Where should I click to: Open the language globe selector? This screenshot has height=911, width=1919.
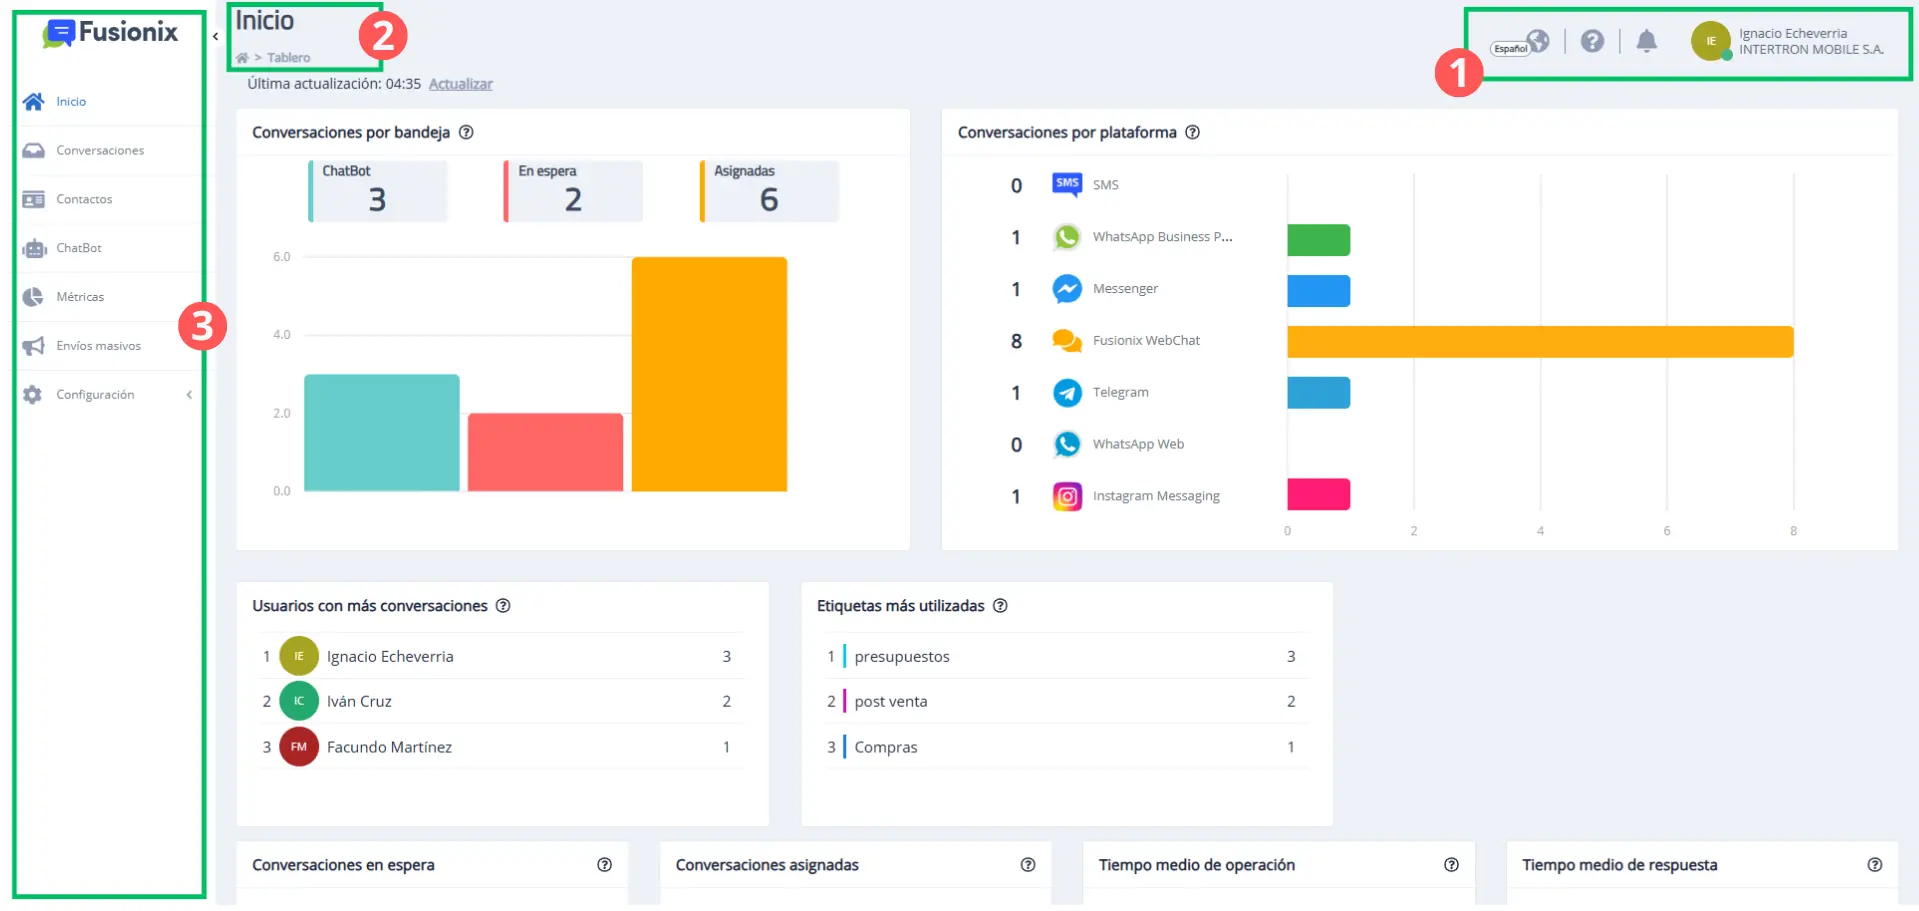coord(1537,41)
